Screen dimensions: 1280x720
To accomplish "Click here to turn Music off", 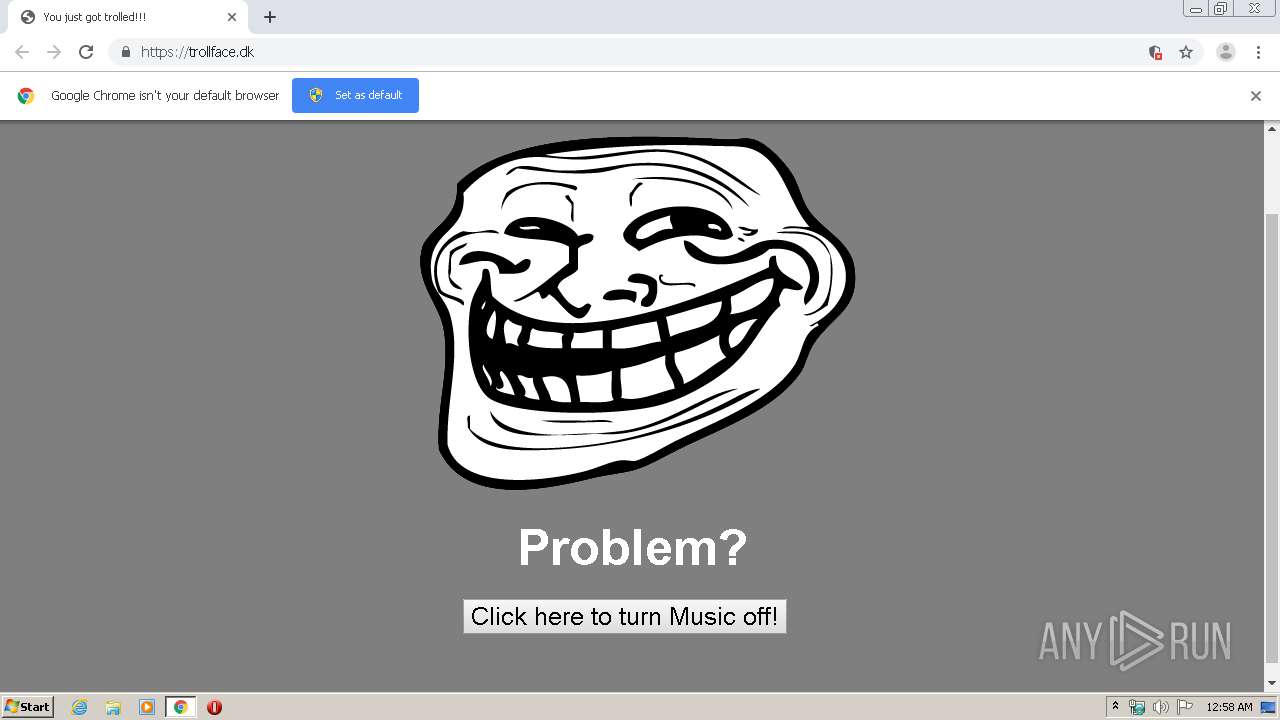I will [625, 616].
